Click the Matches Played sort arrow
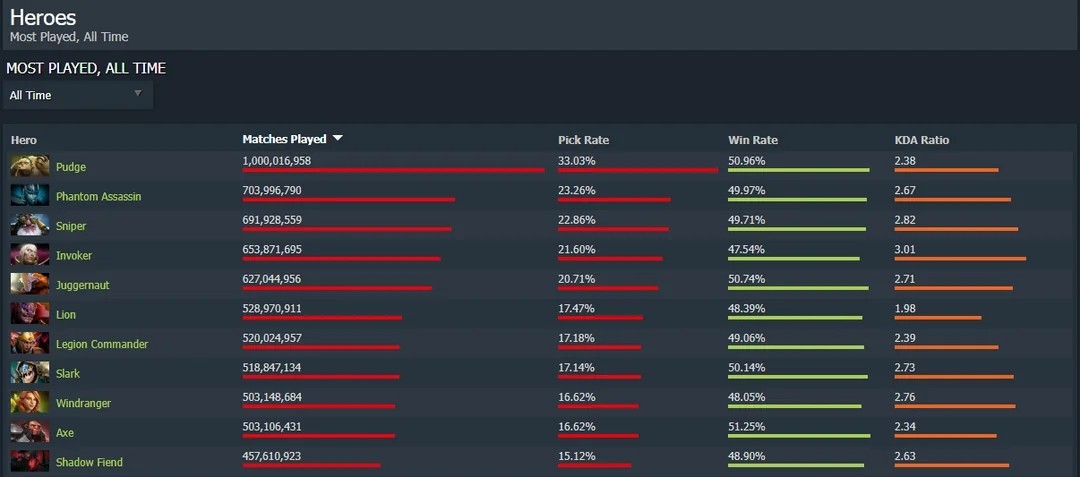This screenshot has height=477, width=1080. 338,138
